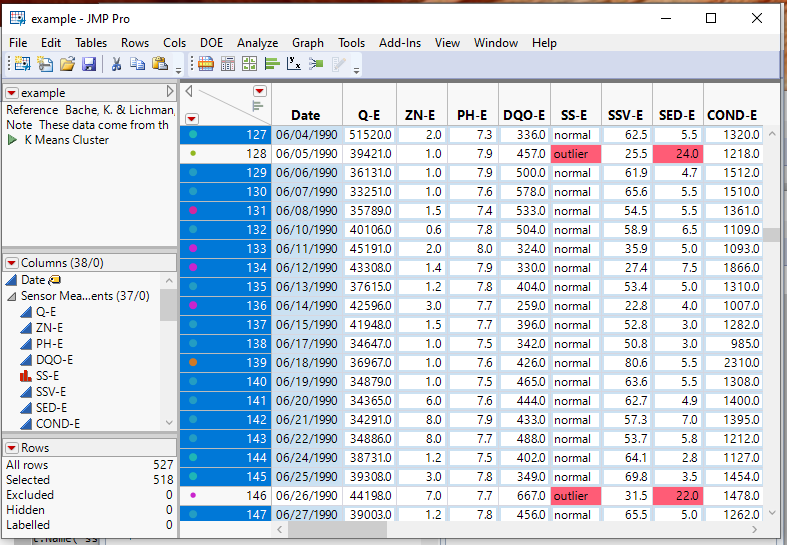The image size is (787, 545).
Task: Open the Analyze menu
Action: 257,43
